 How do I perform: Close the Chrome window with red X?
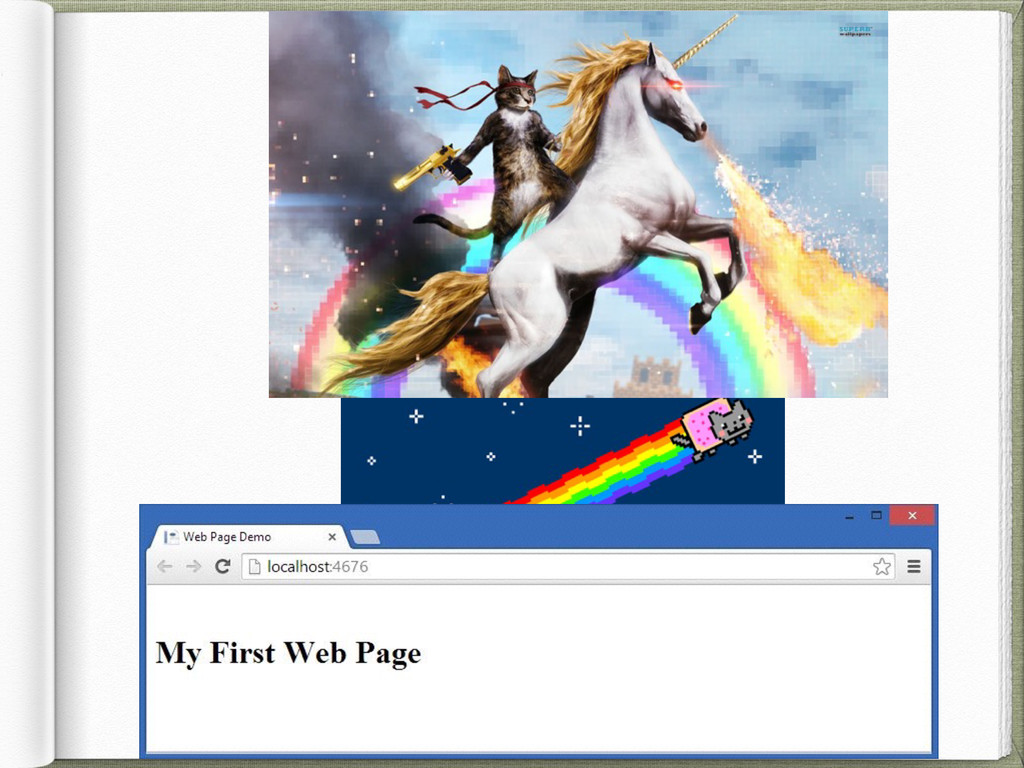pyautogui.click(x=912, y=515)
